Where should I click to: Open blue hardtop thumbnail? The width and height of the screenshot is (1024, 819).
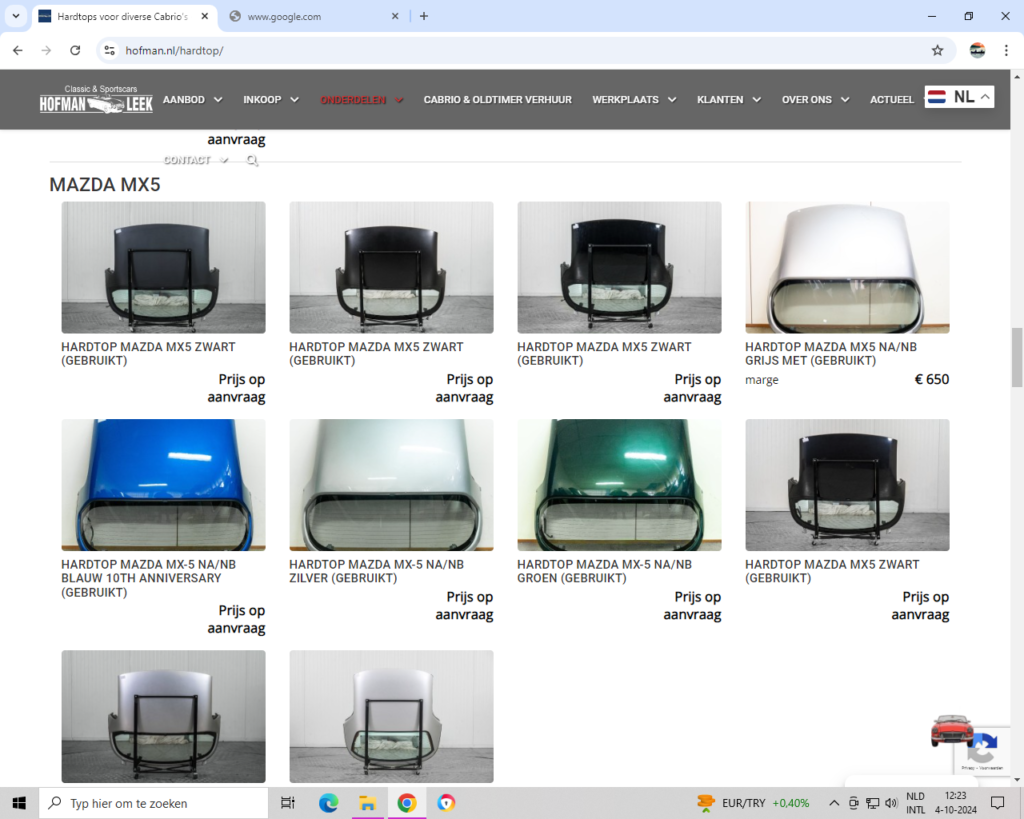(163, 485)
